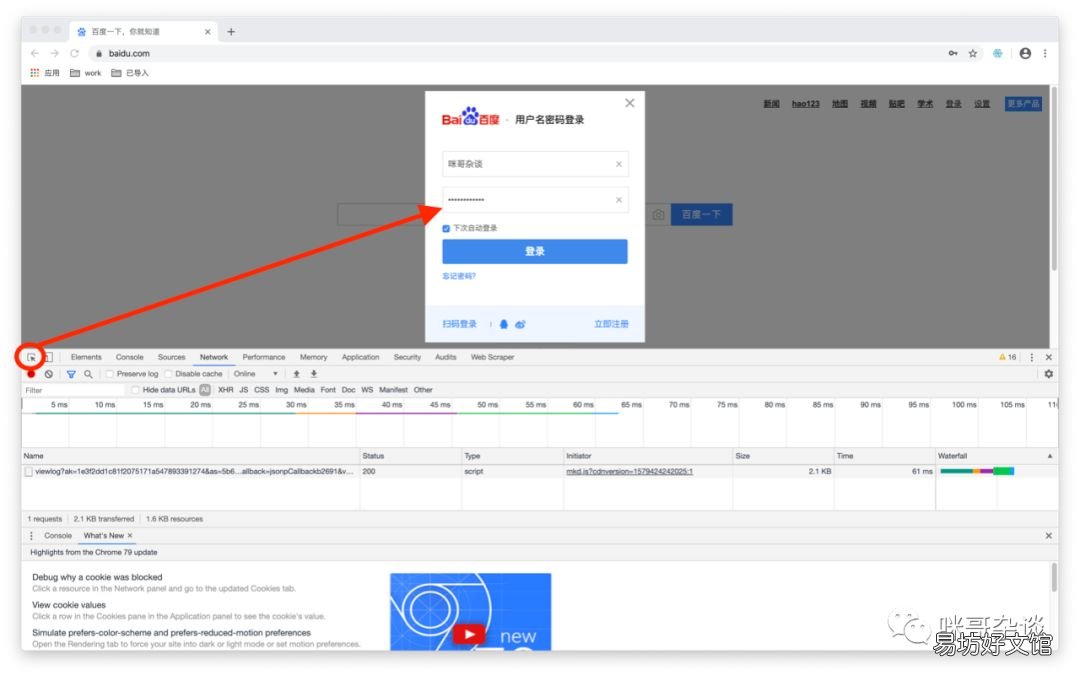Switch to the Sources tab

[172, 357]
